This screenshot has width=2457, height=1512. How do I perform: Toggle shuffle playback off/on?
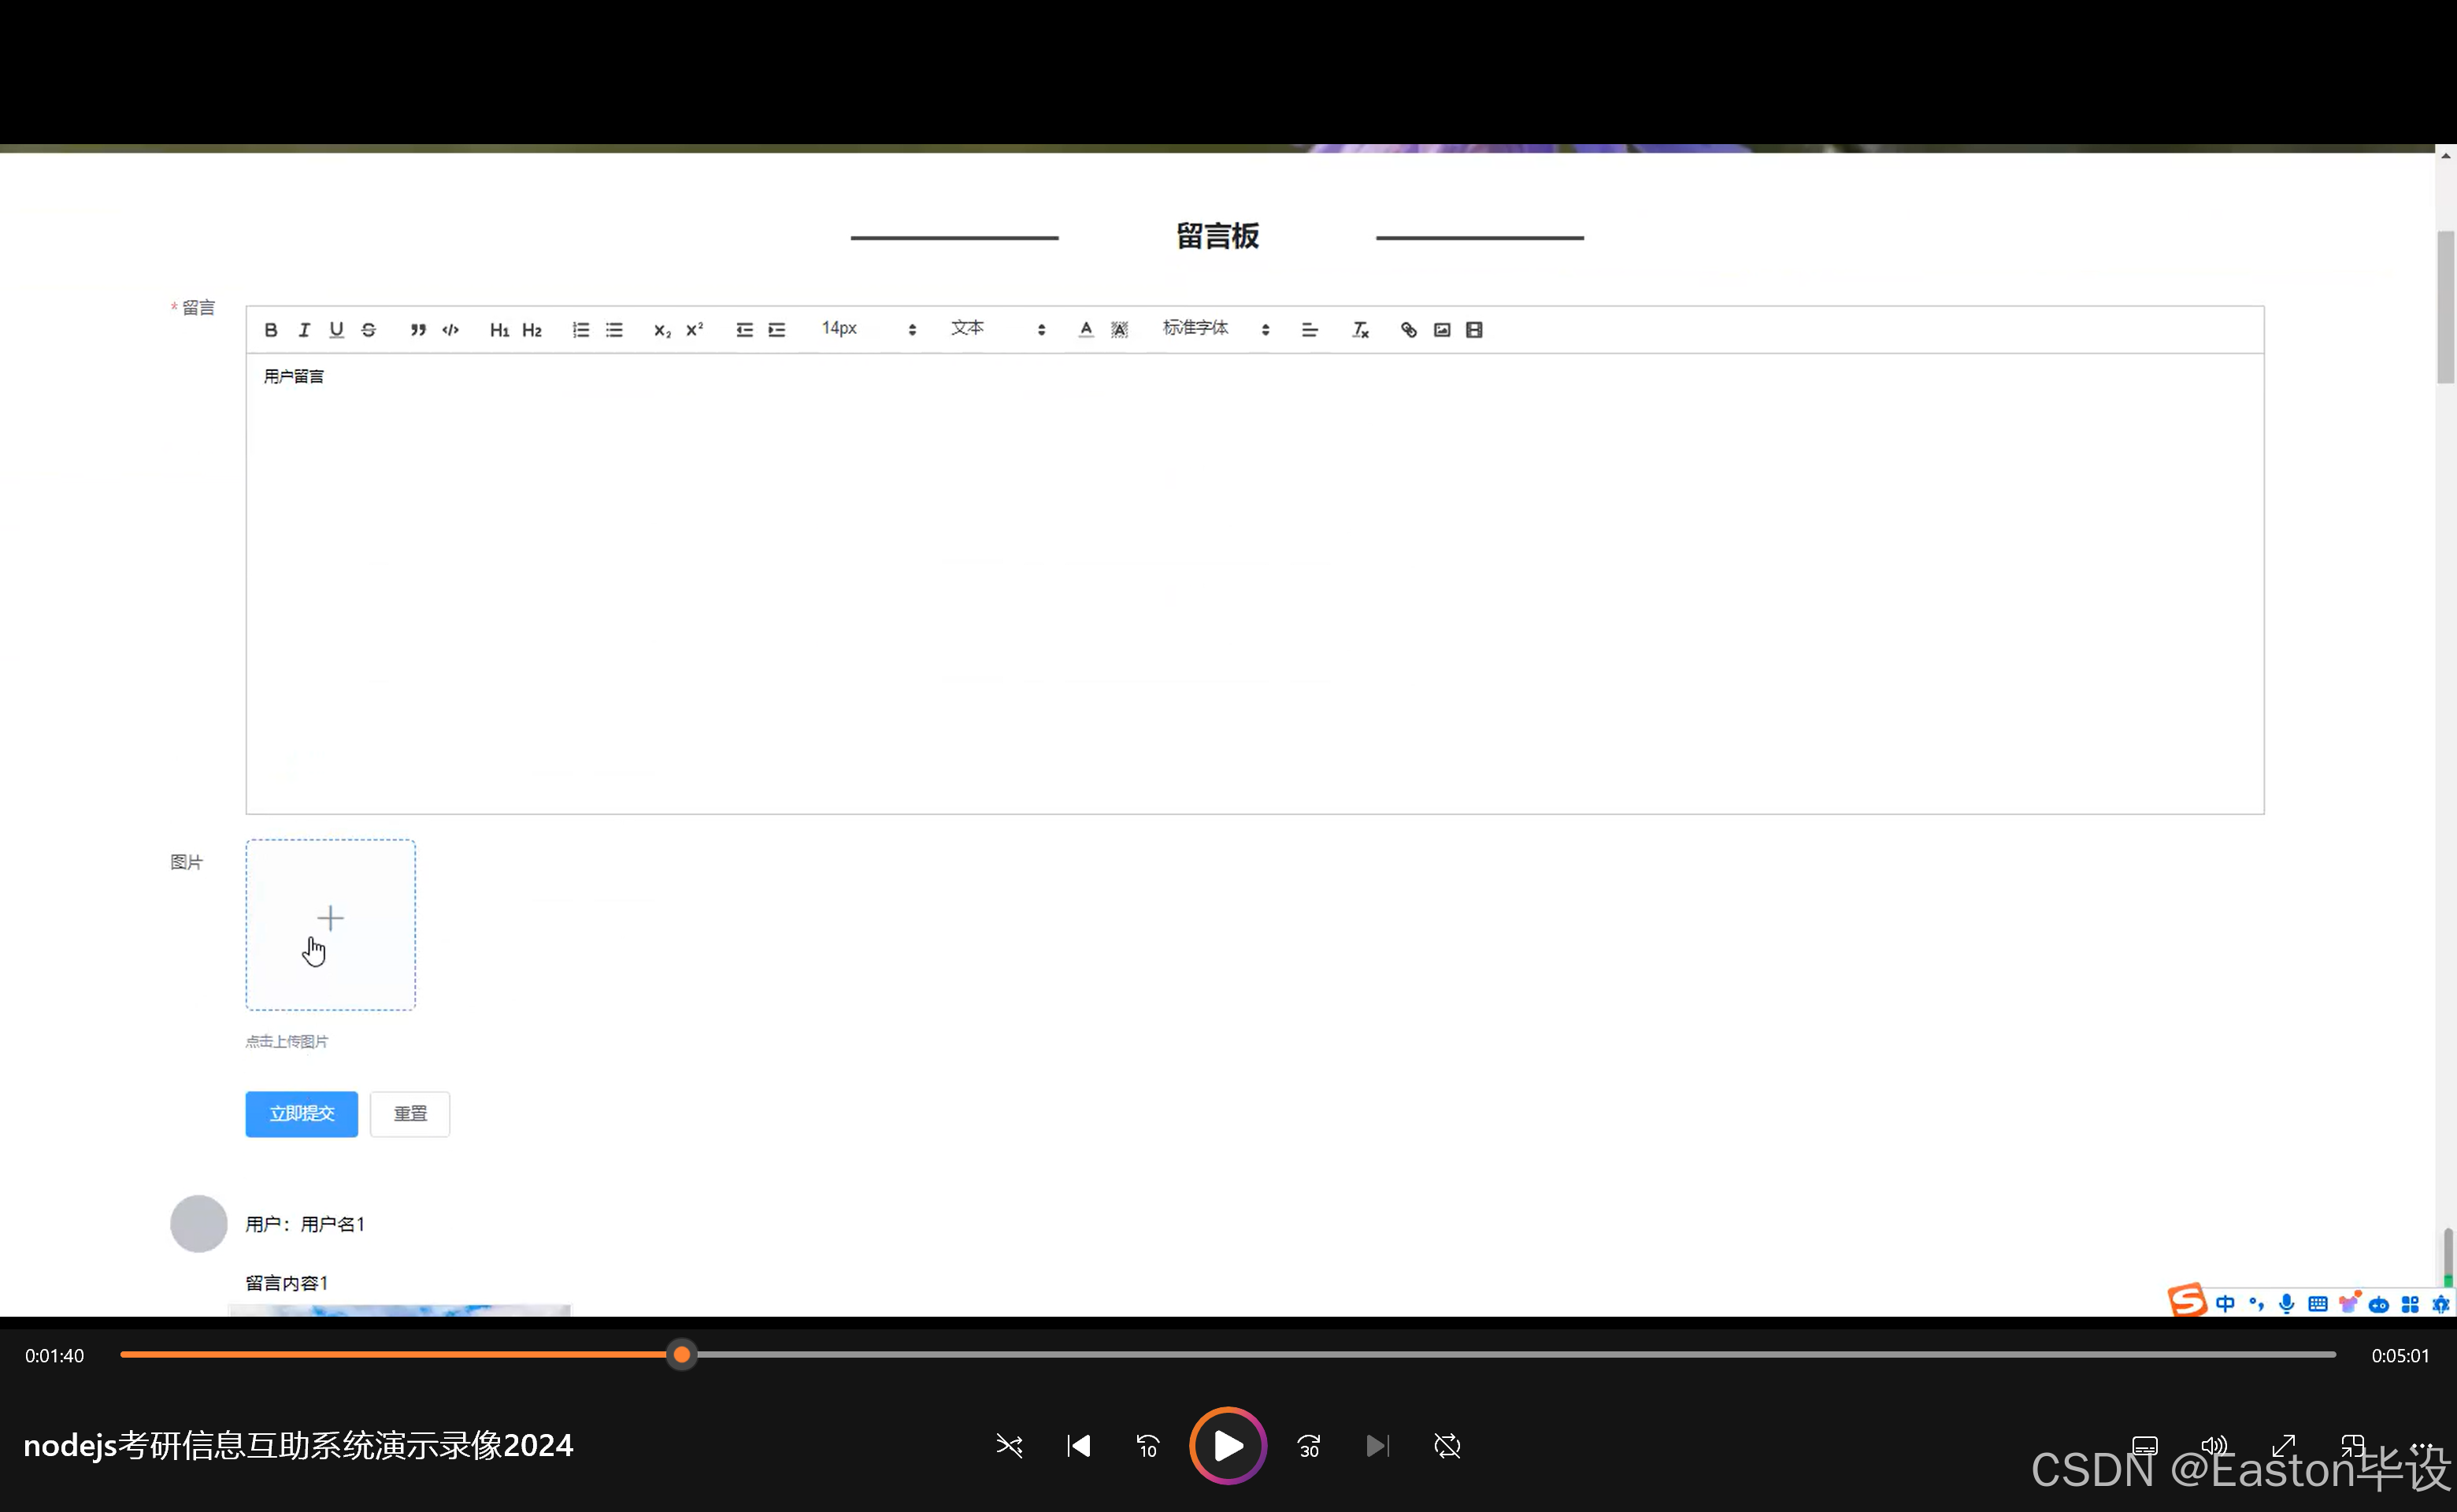click(1009, 1446)
